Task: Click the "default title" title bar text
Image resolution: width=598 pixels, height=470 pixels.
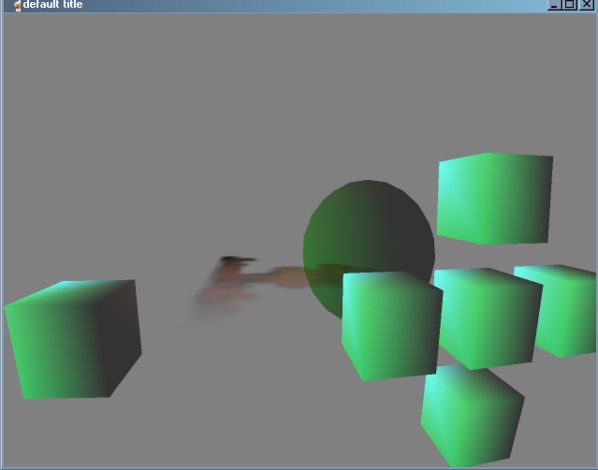Action: point(53,5)
